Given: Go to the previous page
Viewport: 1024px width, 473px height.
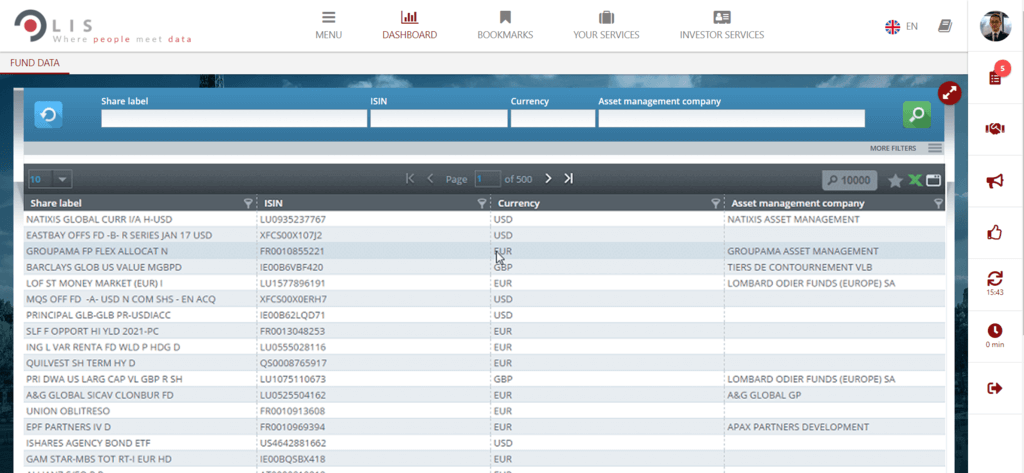Looking at the screenshot, I should [430, 178].
